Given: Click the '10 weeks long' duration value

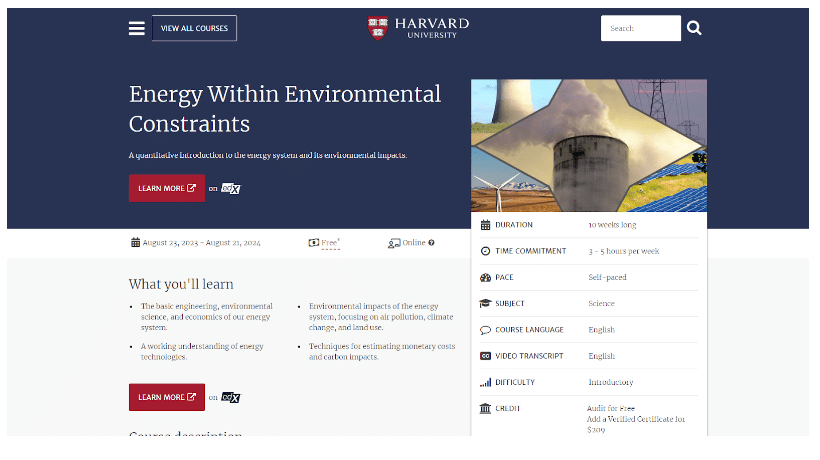Looking at the screenshot, I should pyautogui.click(x=612, y=225).
